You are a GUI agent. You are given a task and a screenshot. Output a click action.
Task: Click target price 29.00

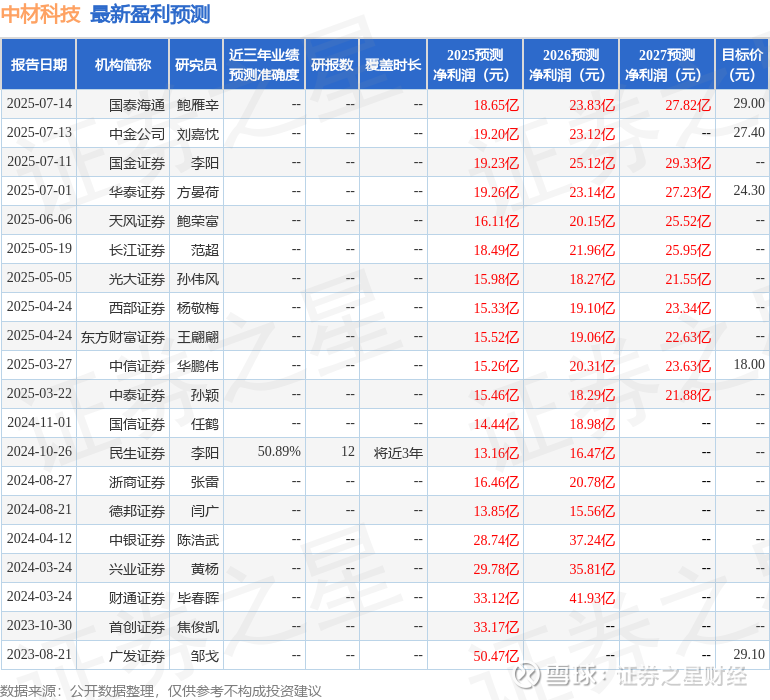coord(749,104)
